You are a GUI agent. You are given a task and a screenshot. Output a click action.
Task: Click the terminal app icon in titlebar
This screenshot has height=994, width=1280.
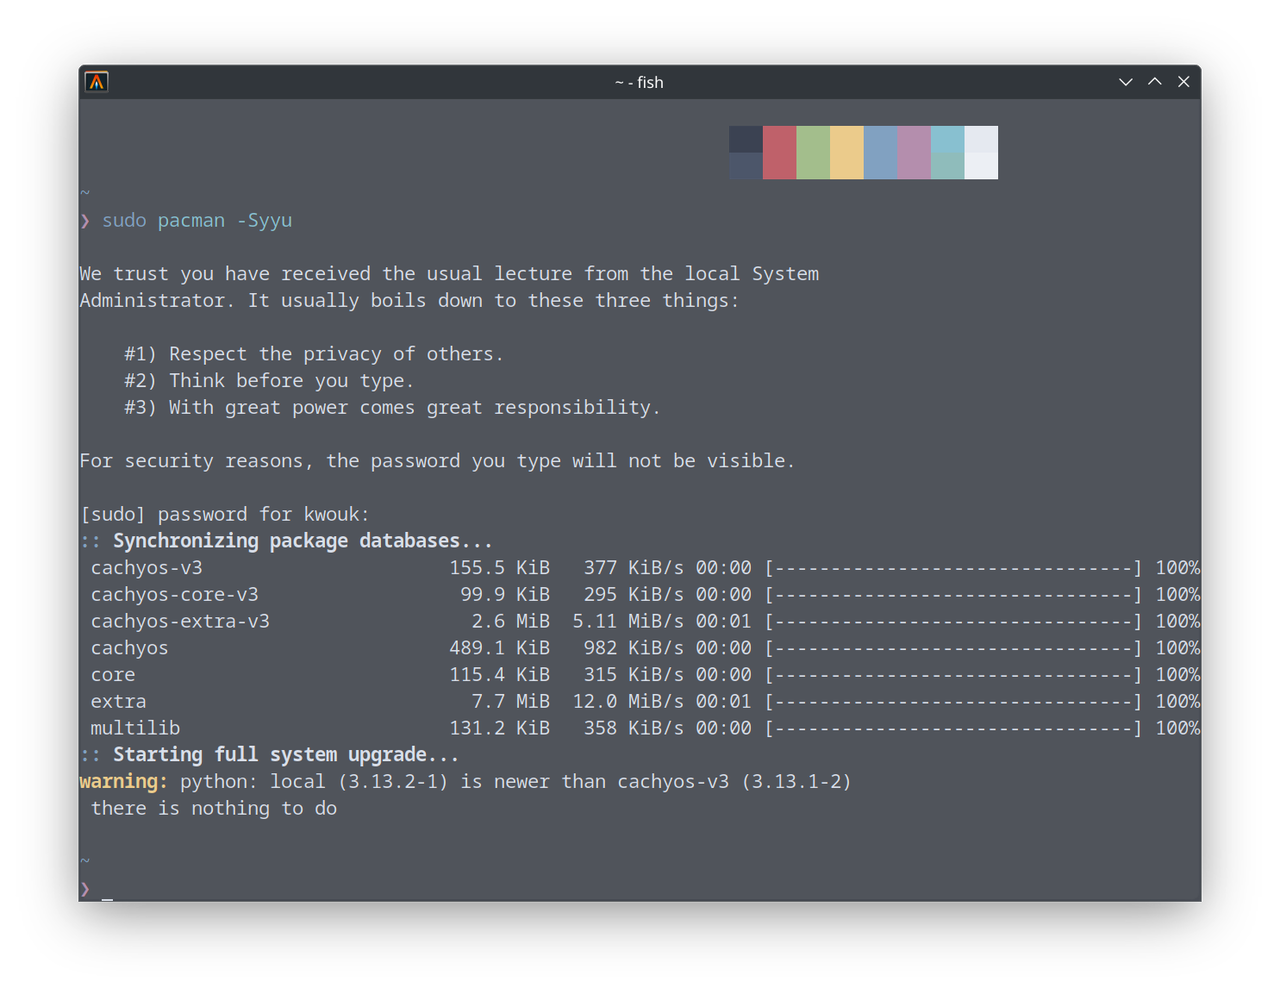[x=96, y=81]
